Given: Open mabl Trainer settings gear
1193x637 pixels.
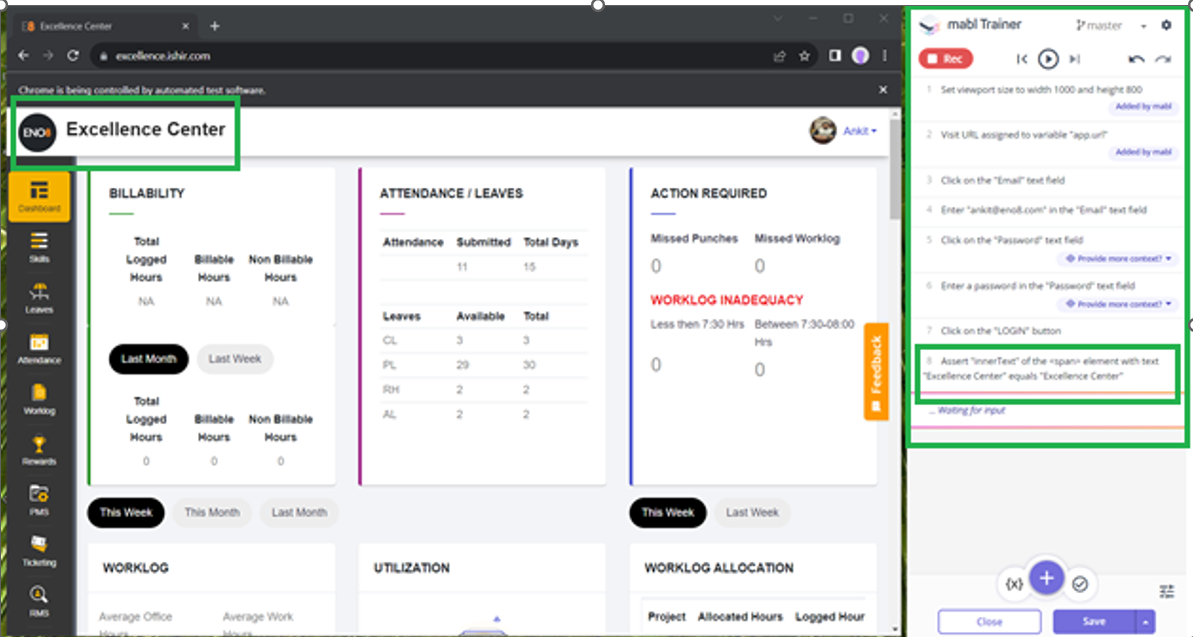Looking at the screenshot, I should coord(1166,26).
